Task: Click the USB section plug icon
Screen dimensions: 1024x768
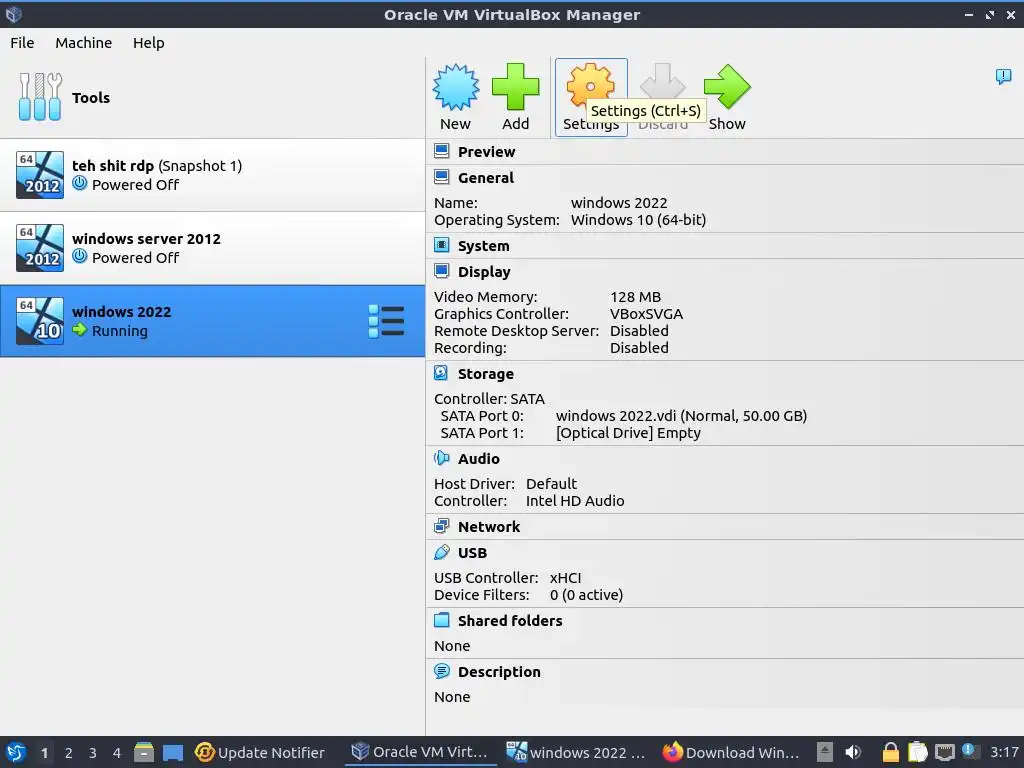Action: point(441,552)
